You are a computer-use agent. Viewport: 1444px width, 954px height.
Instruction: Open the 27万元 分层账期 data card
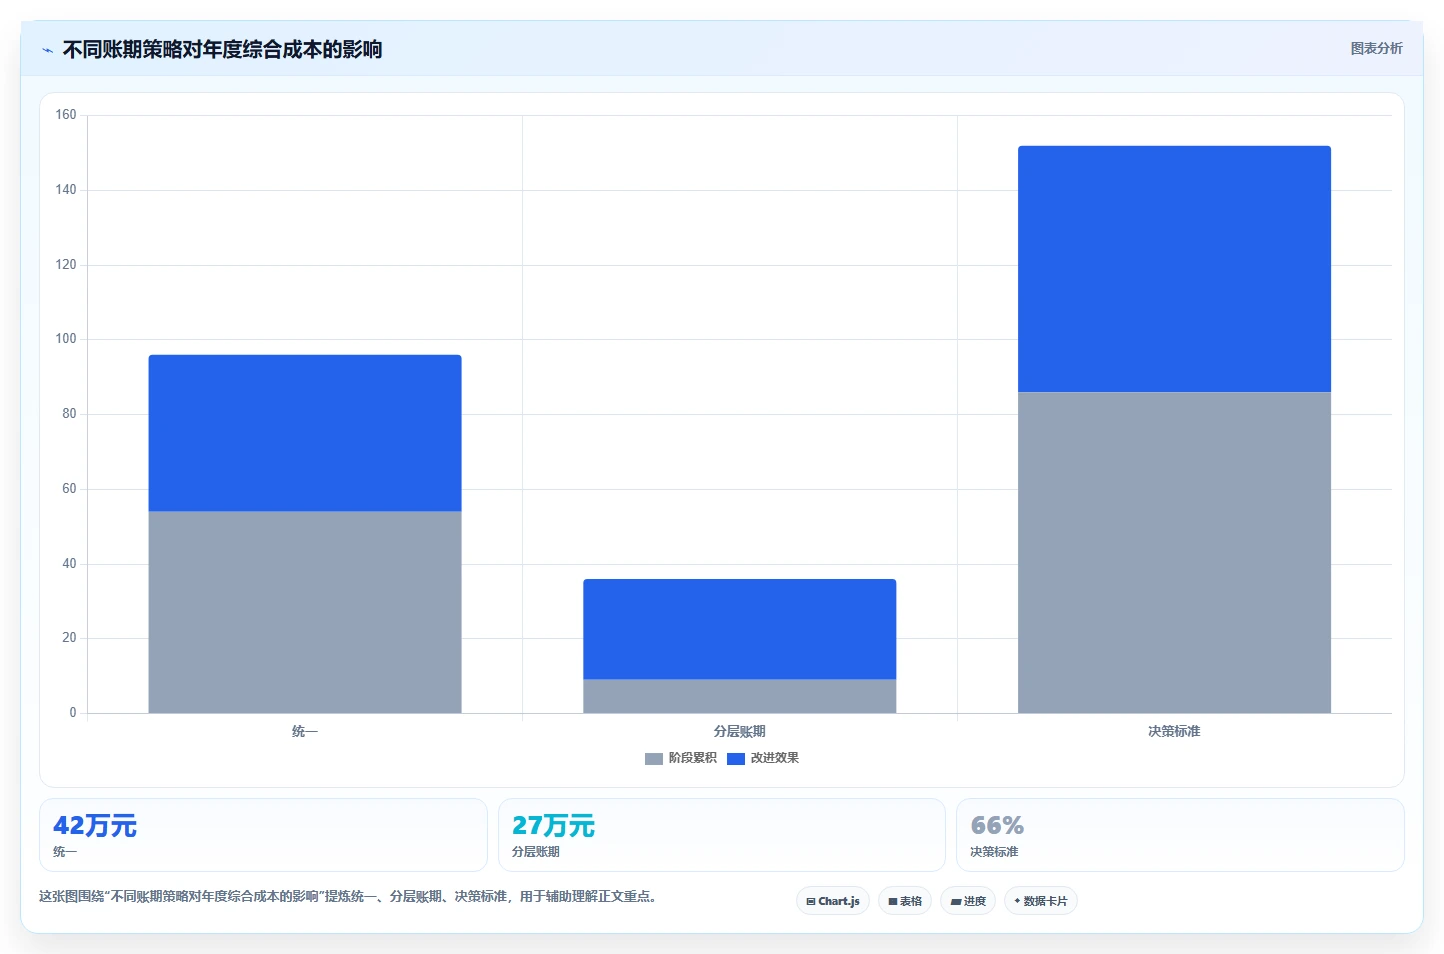pyautogui.click(x=722, y=835)
